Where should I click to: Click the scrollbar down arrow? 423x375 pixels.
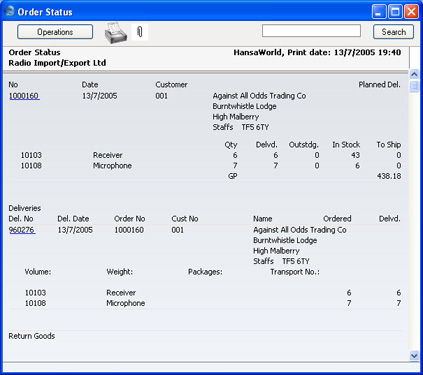[414, 356]
